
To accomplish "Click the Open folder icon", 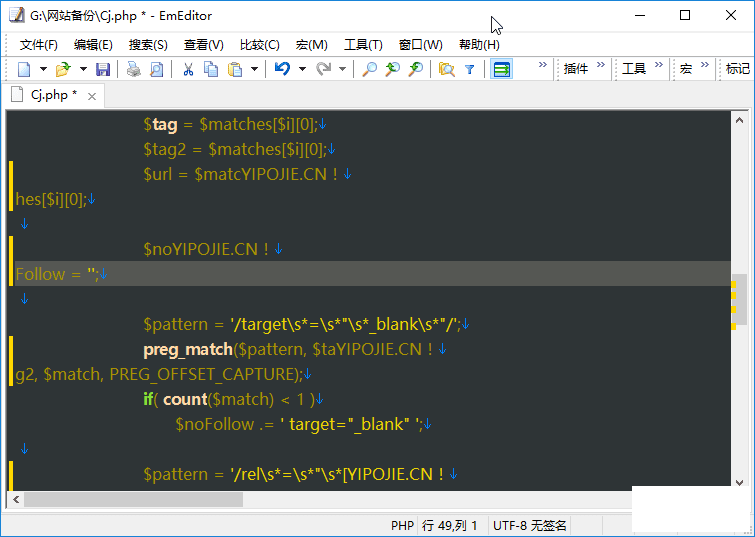I will tap(63, 69).
